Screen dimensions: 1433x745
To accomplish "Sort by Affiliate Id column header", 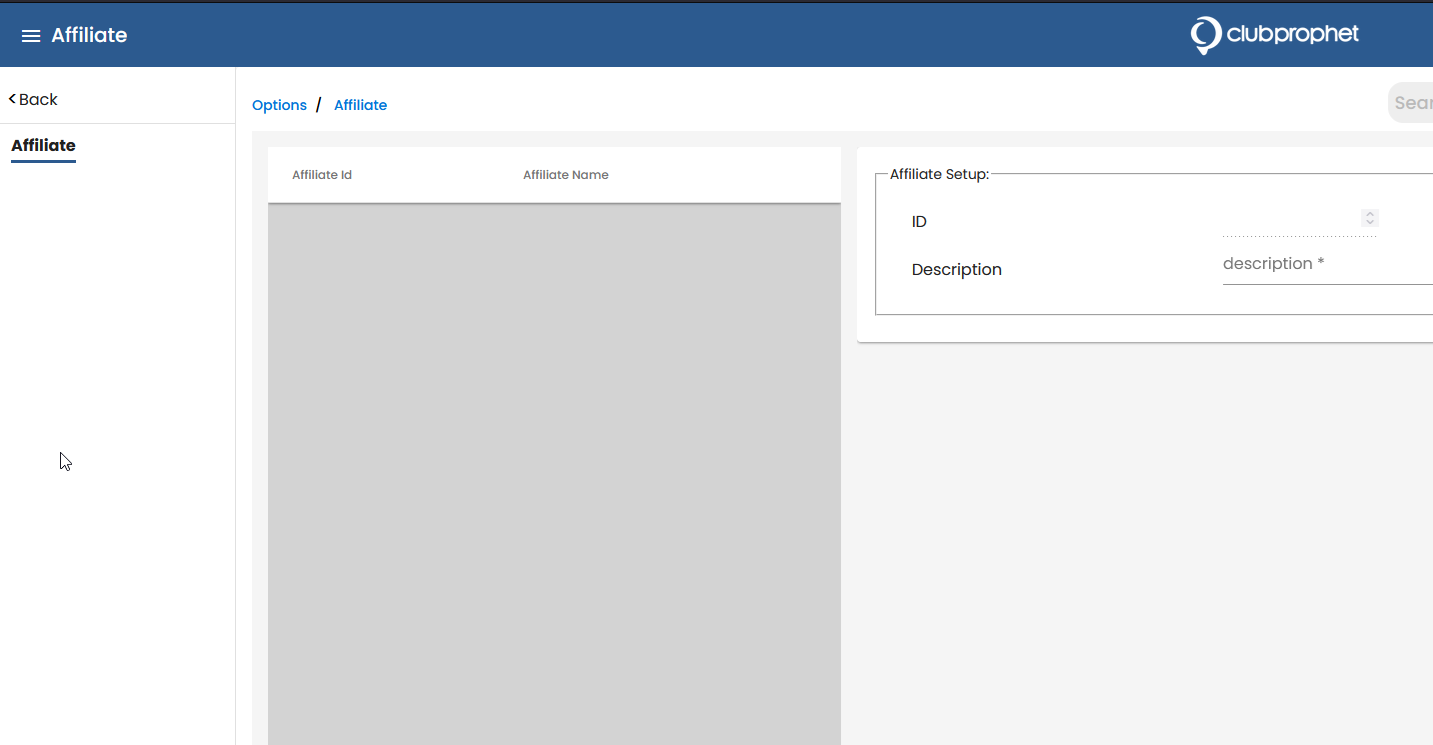I will pyautogui.click(x=322, y=175).
